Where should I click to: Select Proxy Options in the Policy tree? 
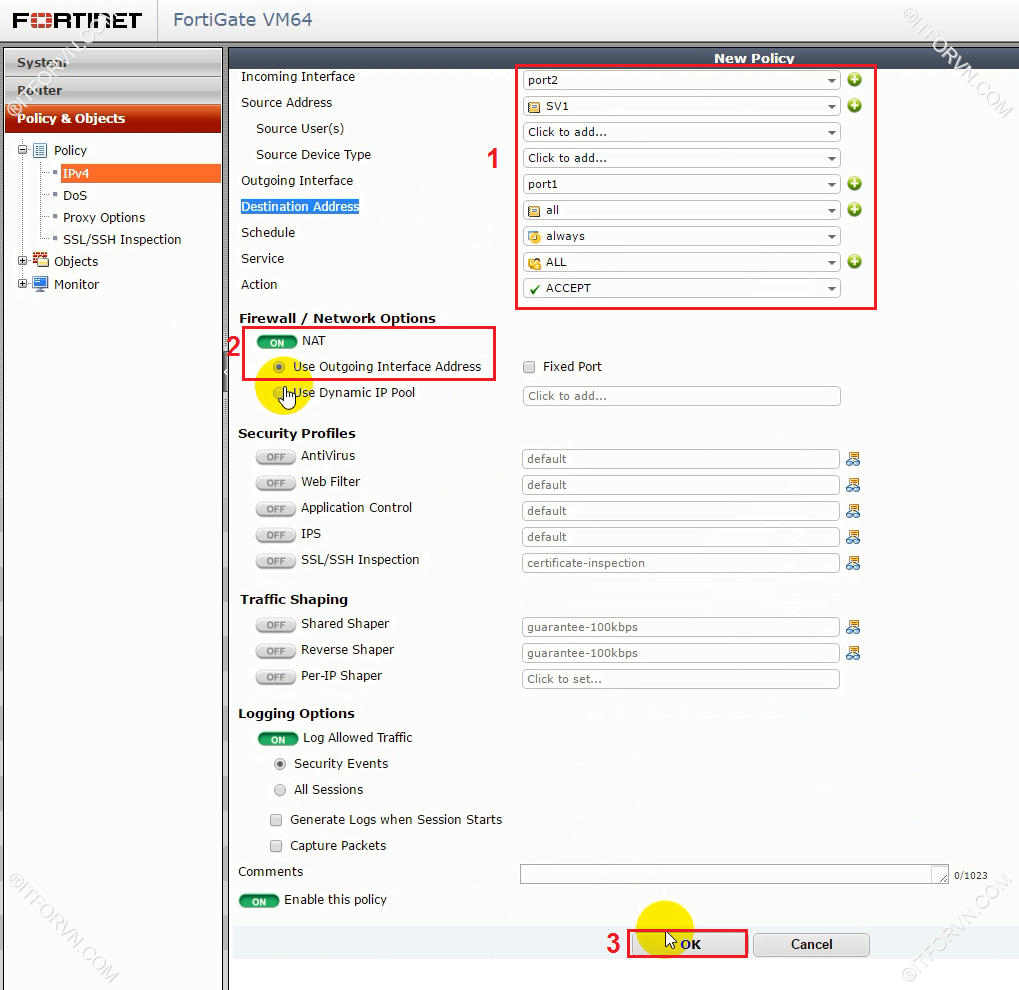[104, 217]
